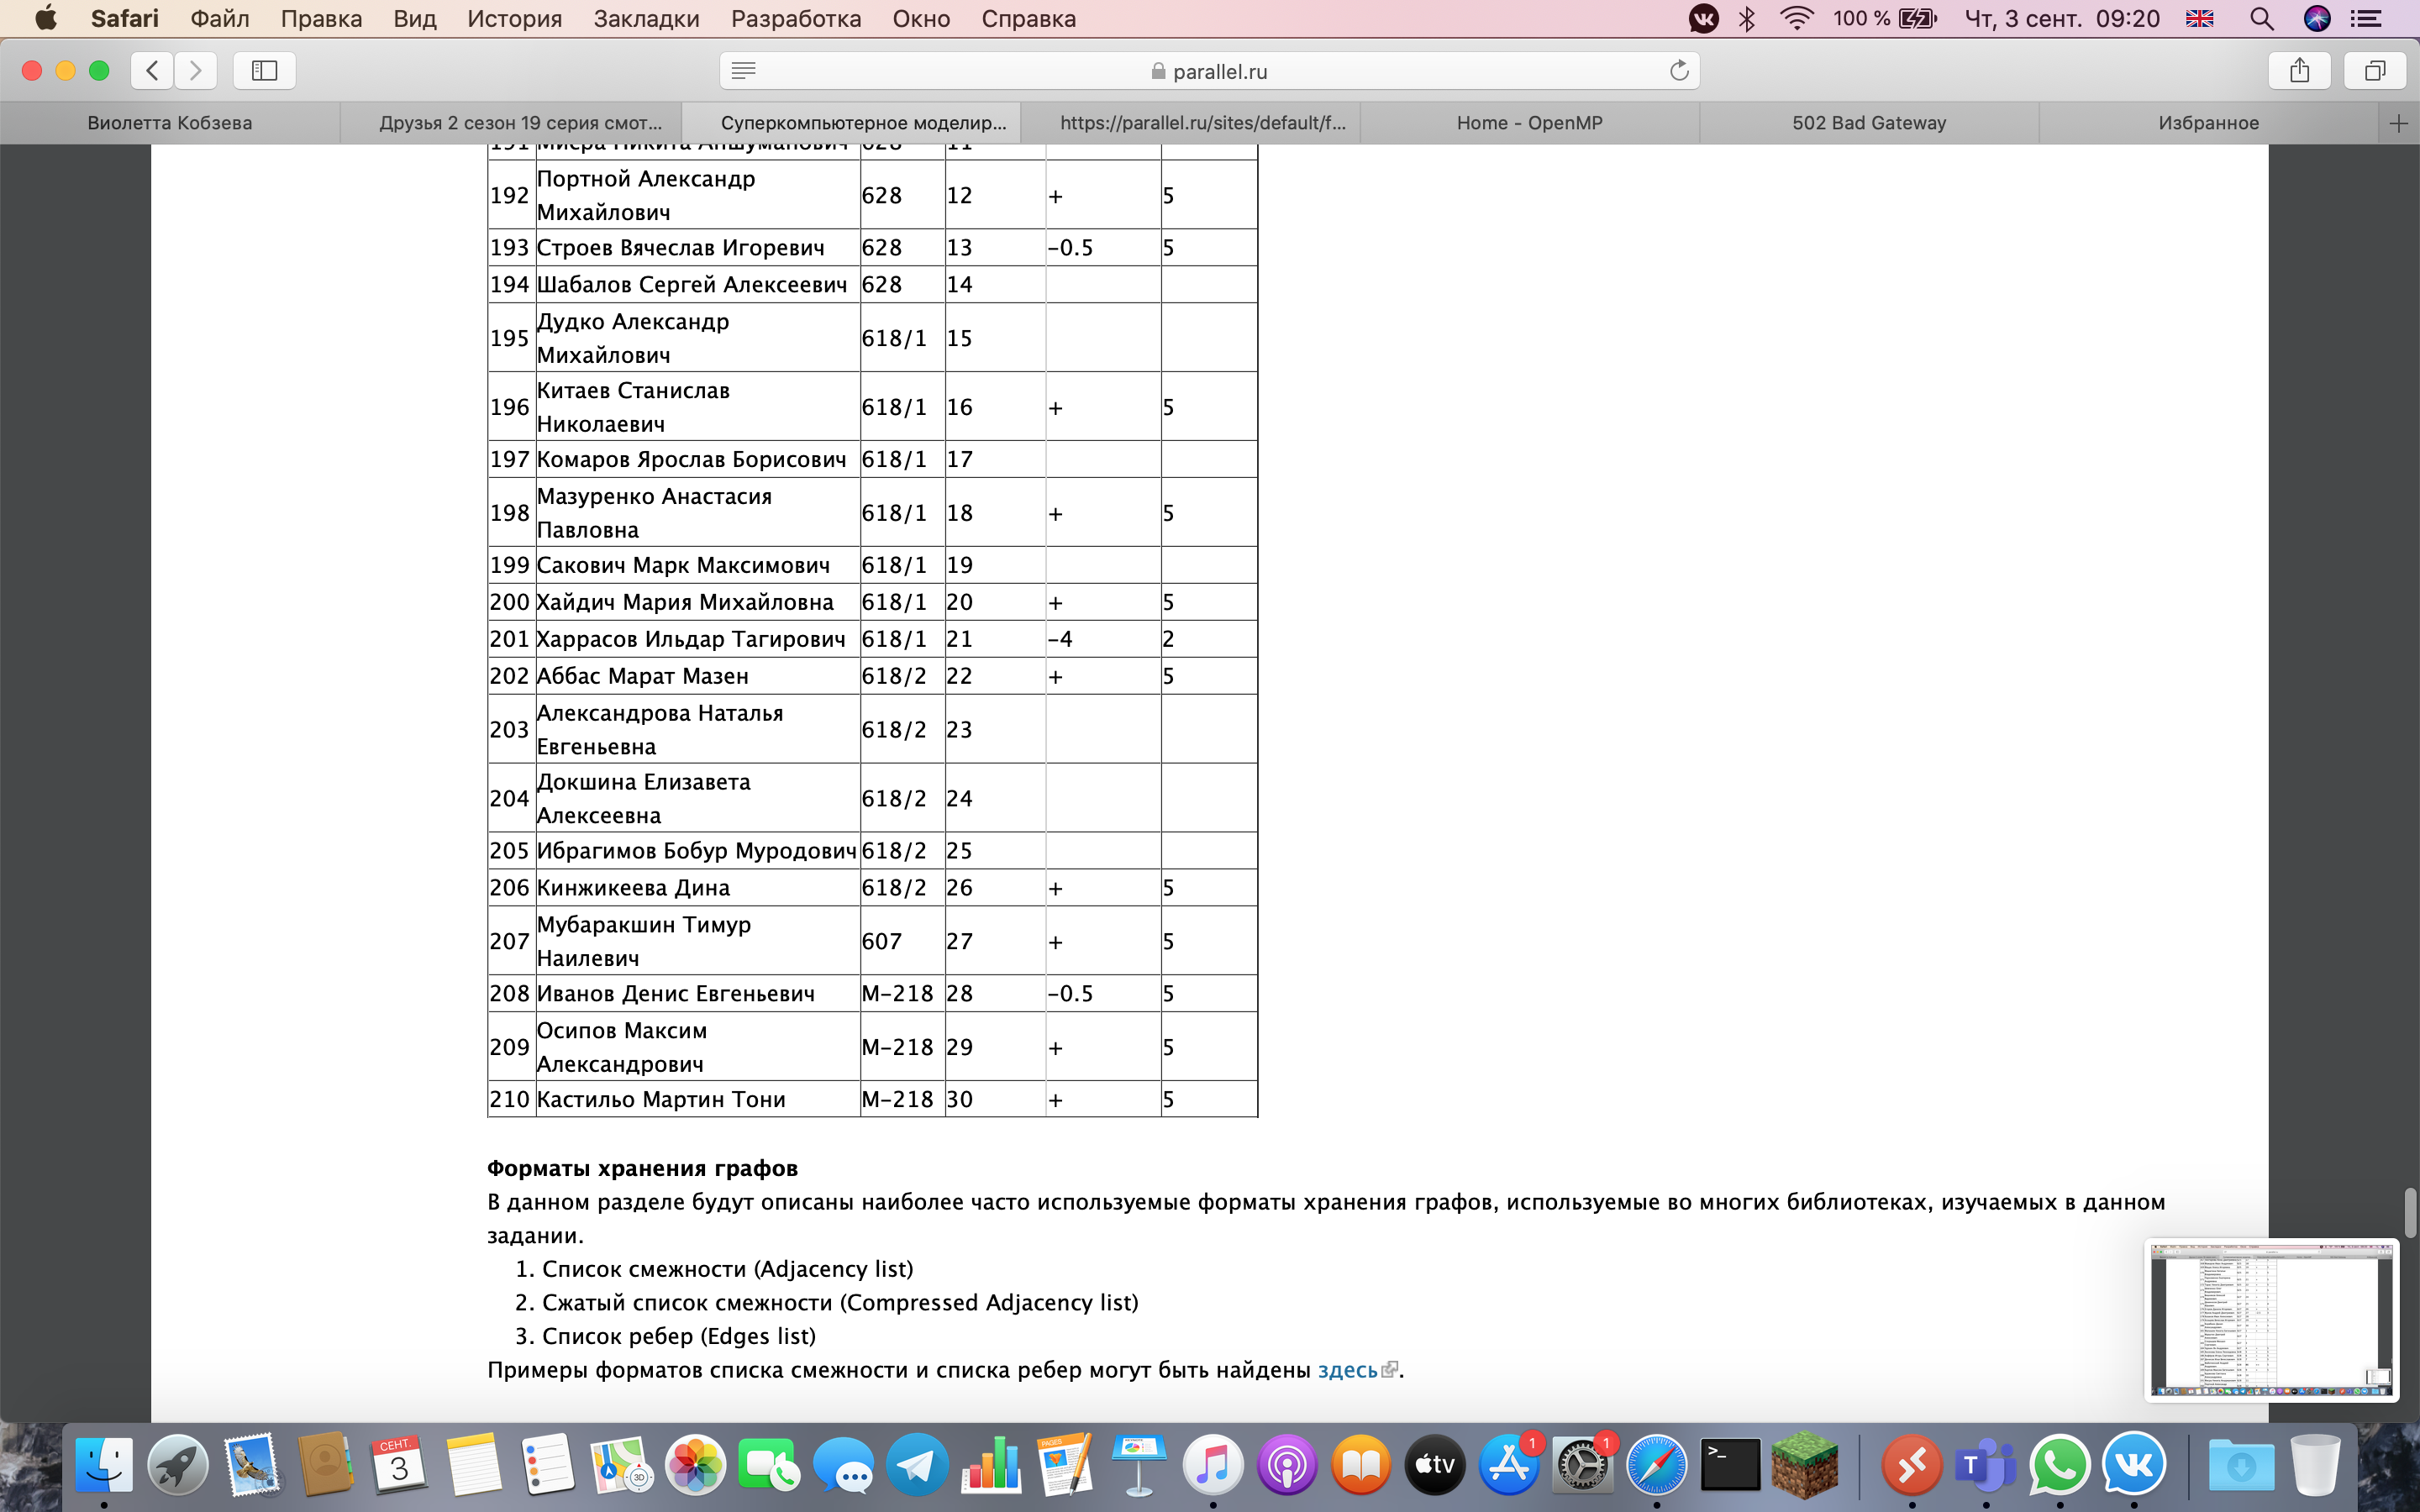Image resolution: width=2420 pixels, height=1512 pixels.
Task: Open Spotlight search in menu bar
Action: (2261, 18)
